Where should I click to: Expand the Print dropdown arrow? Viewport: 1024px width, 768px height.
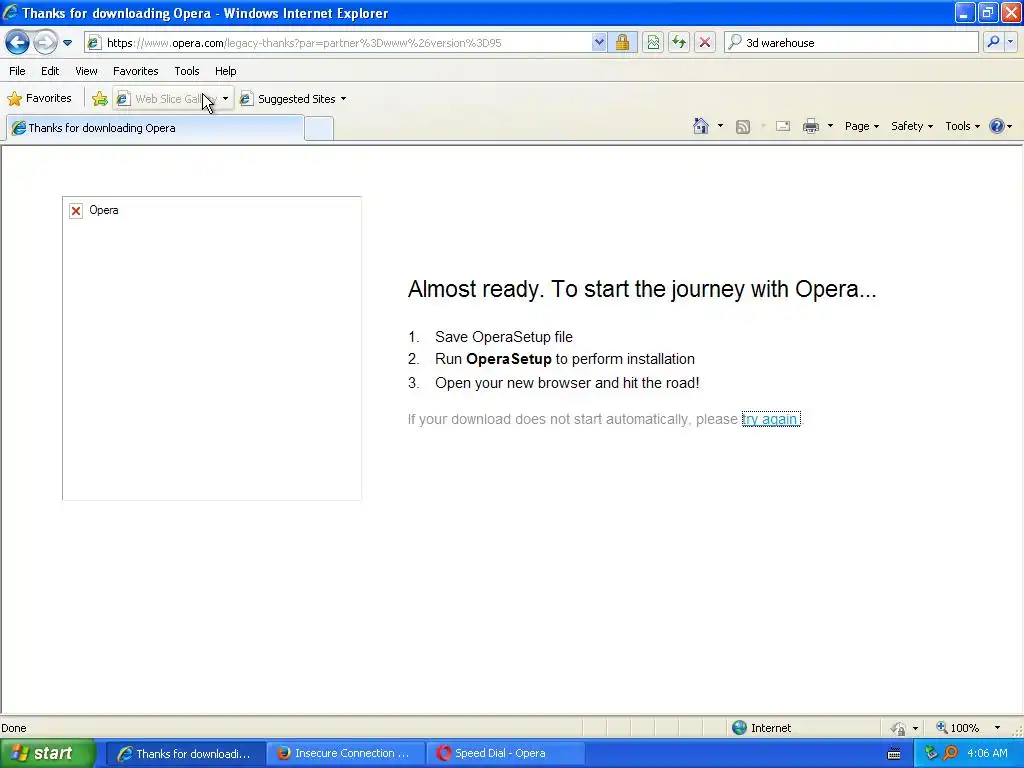coord(830,126)
